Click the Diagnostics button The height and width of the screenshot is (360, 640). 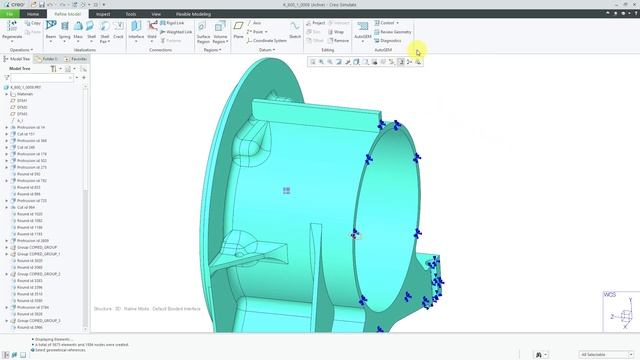pyautogui.click(x=387, y=41)
